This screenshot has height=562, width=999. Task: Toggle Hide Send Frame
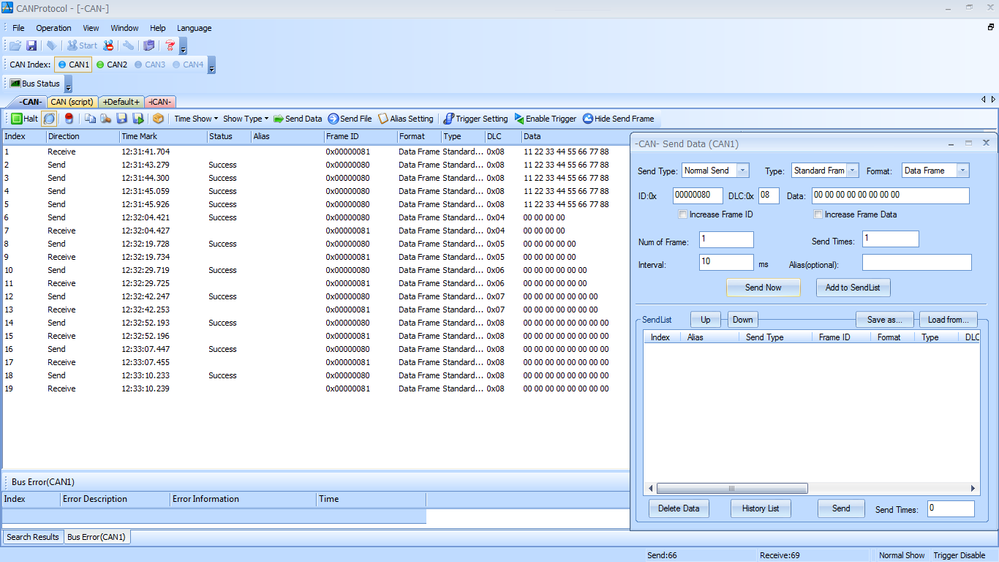coord(619,119)
